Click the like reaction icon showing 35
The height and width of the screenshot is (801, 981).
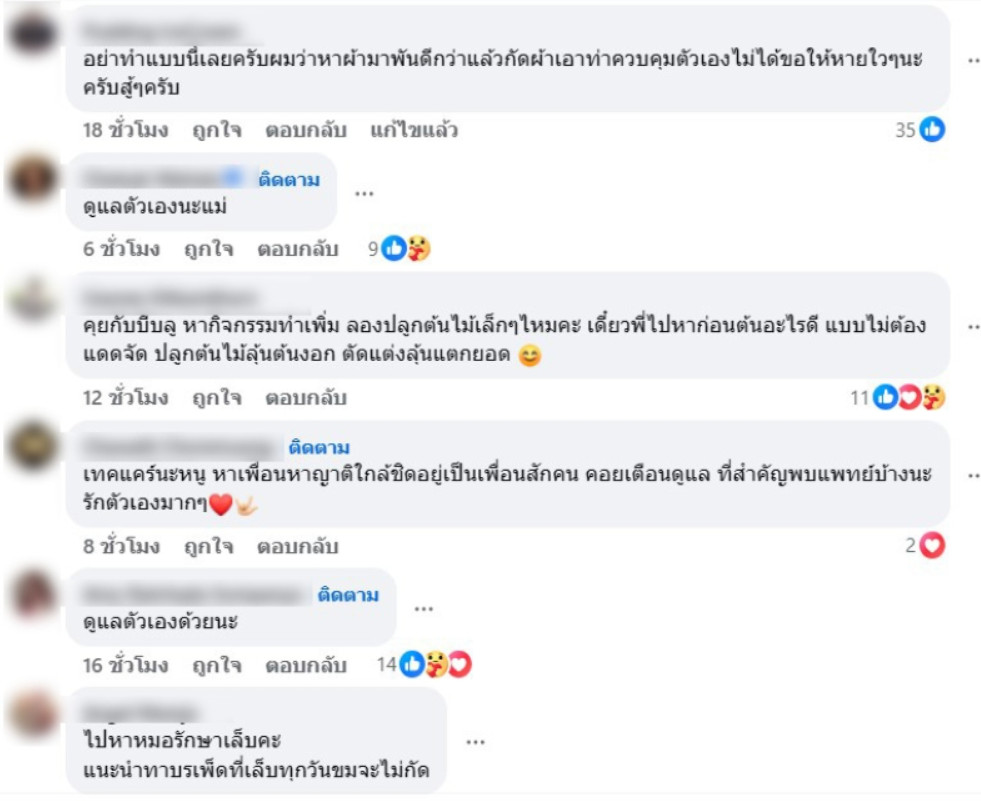click(932, 130)
